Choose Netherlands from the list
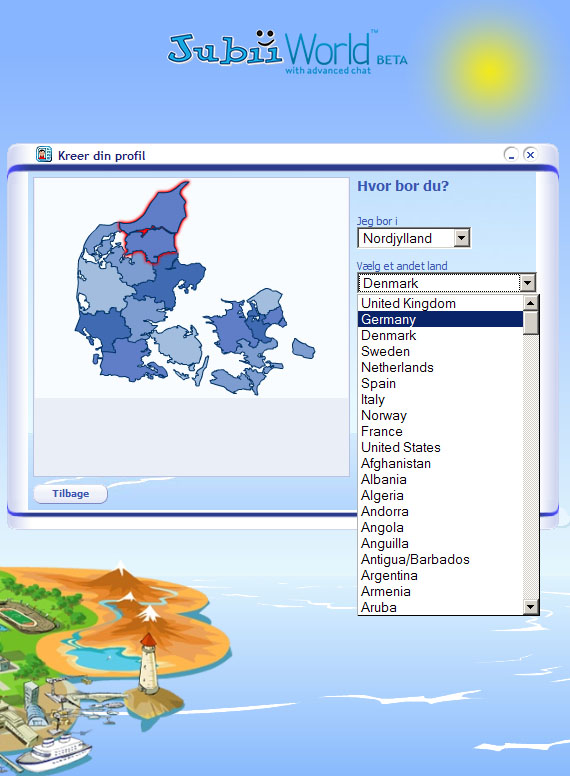This screenshot has height=776, width=570. [440, 367]
